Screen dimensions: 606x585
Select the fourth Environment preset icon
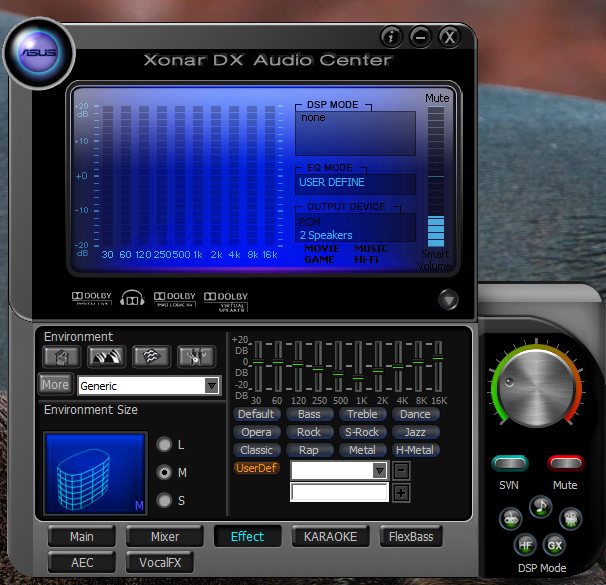pyautogui.click(x=196, y=356)
